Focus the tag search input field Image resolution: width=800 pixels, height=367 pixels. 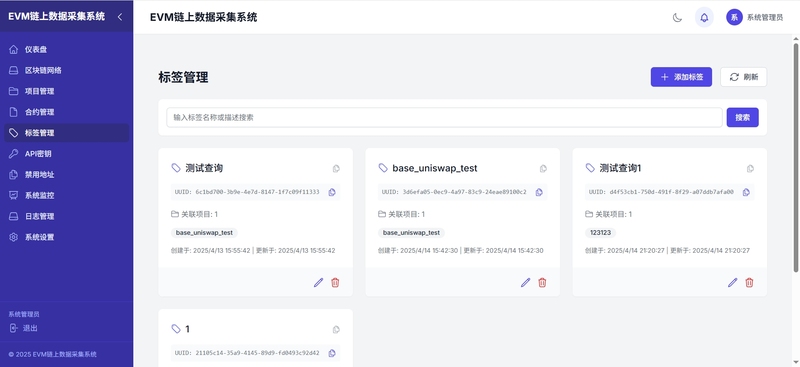pyautogui.click(x=444, y=117)
